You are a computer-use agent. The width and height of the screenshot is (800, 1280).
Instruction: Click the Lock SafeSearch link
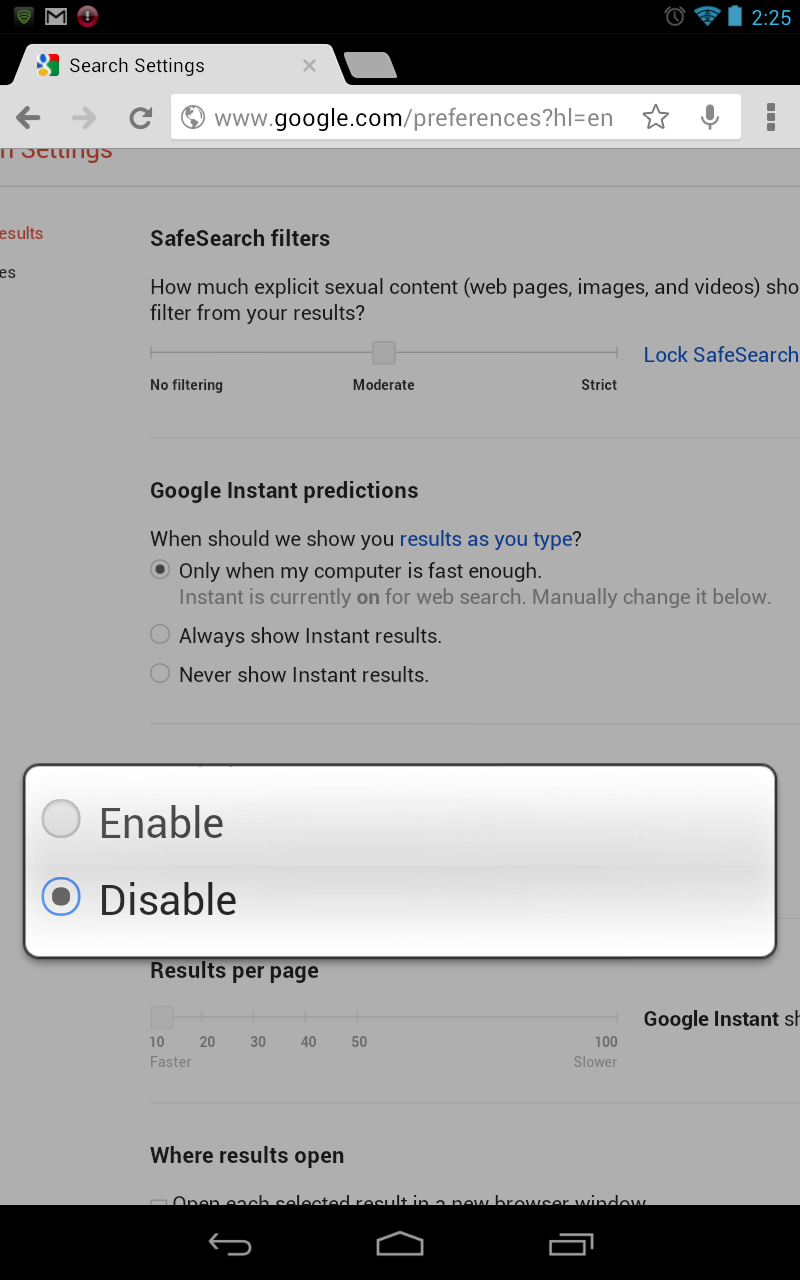pyautogui.click(x=720, y=355)
